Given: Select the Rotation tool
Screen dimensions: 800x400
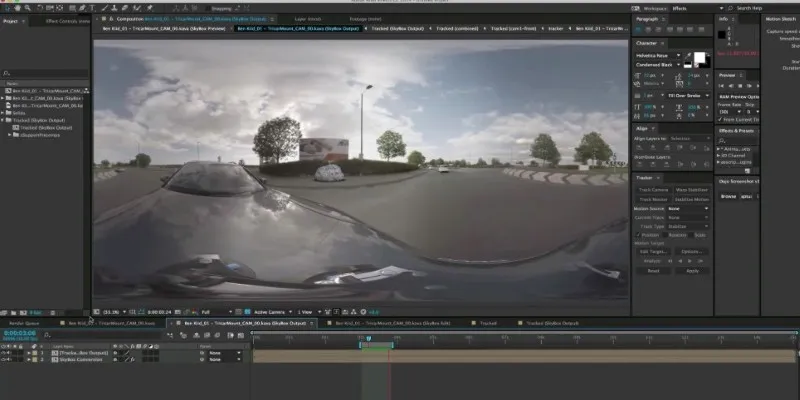Looking at the screenshot, I should (x=40, y=8).
